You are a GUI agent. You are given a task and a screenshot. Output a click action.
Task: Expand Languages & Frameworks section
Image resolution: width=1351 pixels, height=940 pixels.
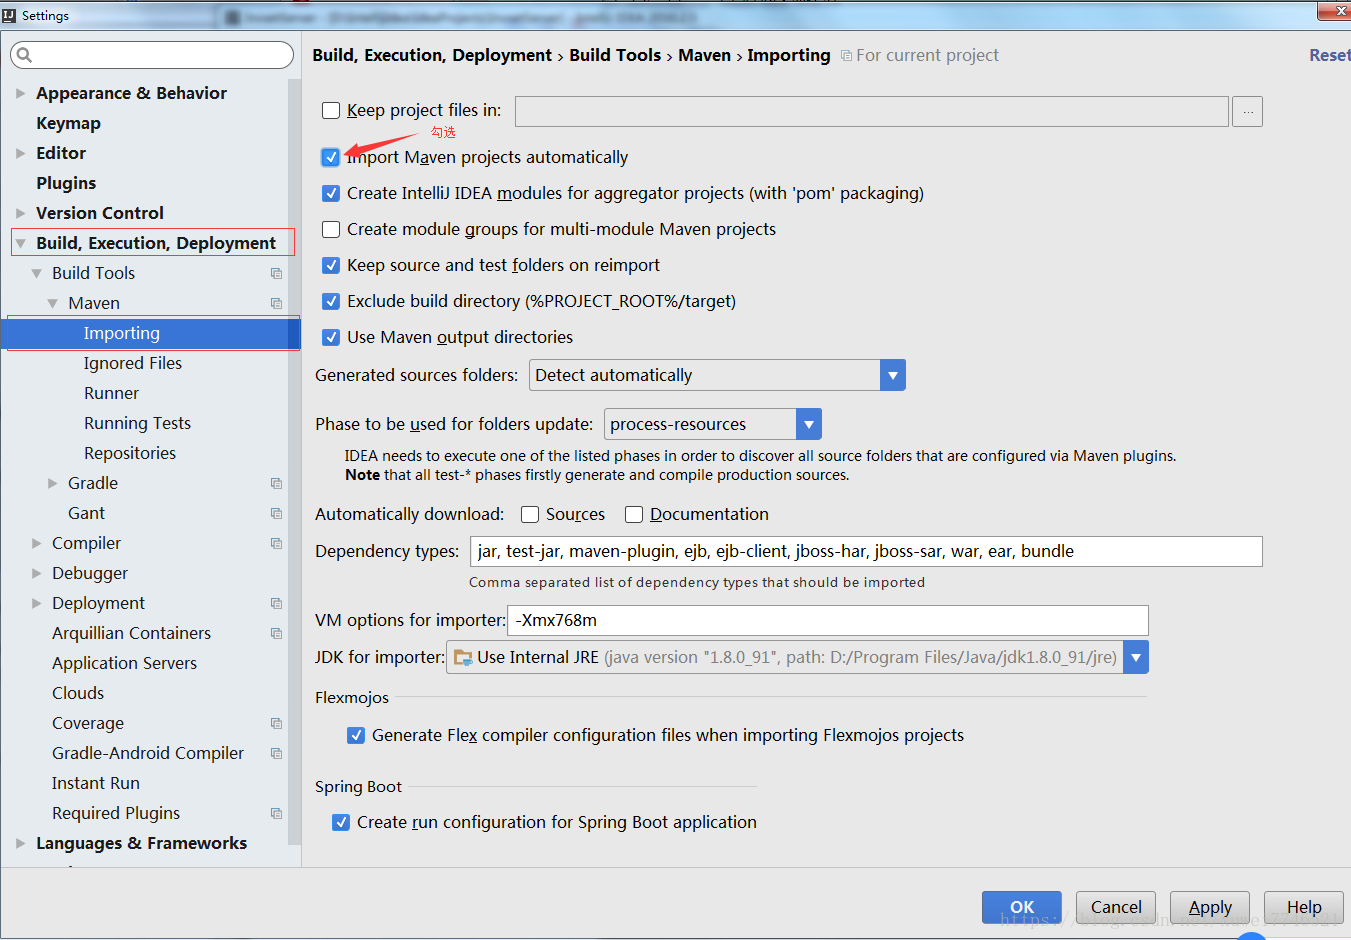21,843
